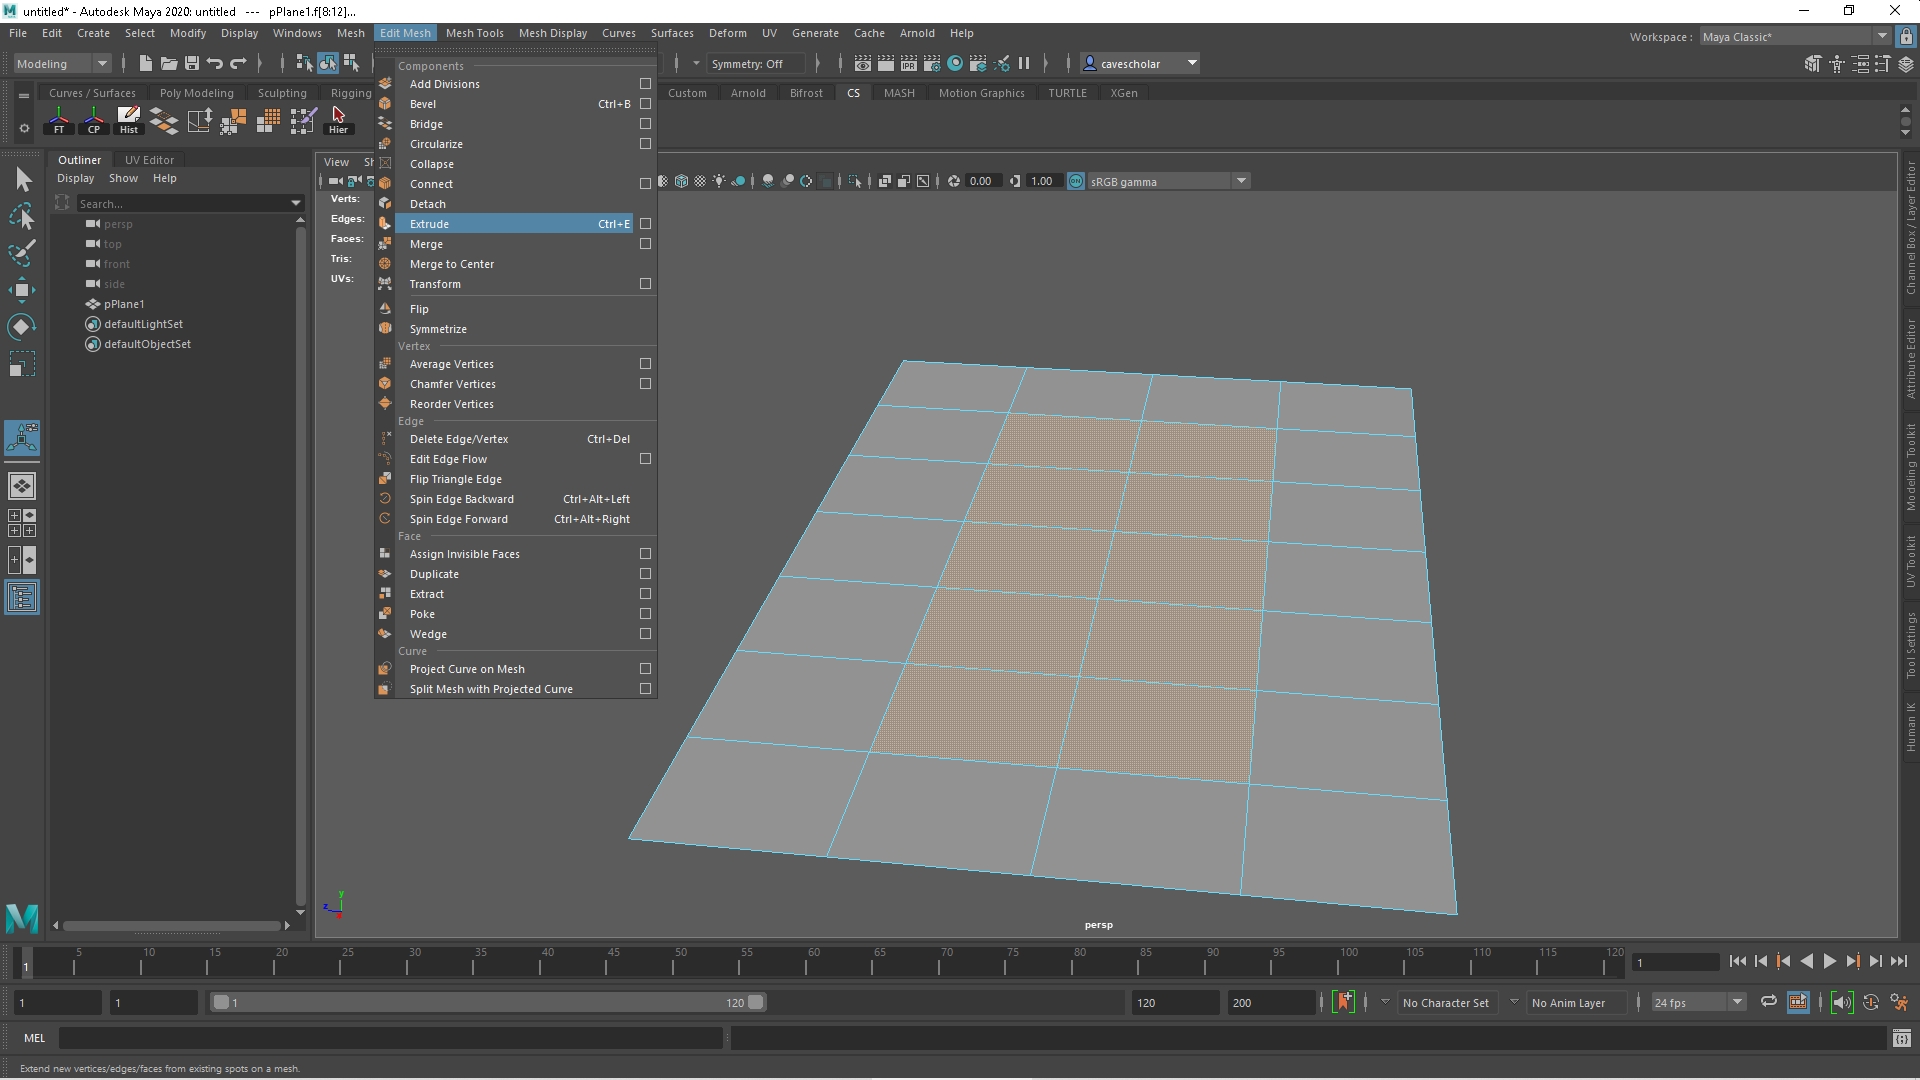Switch to the Poly Modeling shelf tab

click(196, 93)
